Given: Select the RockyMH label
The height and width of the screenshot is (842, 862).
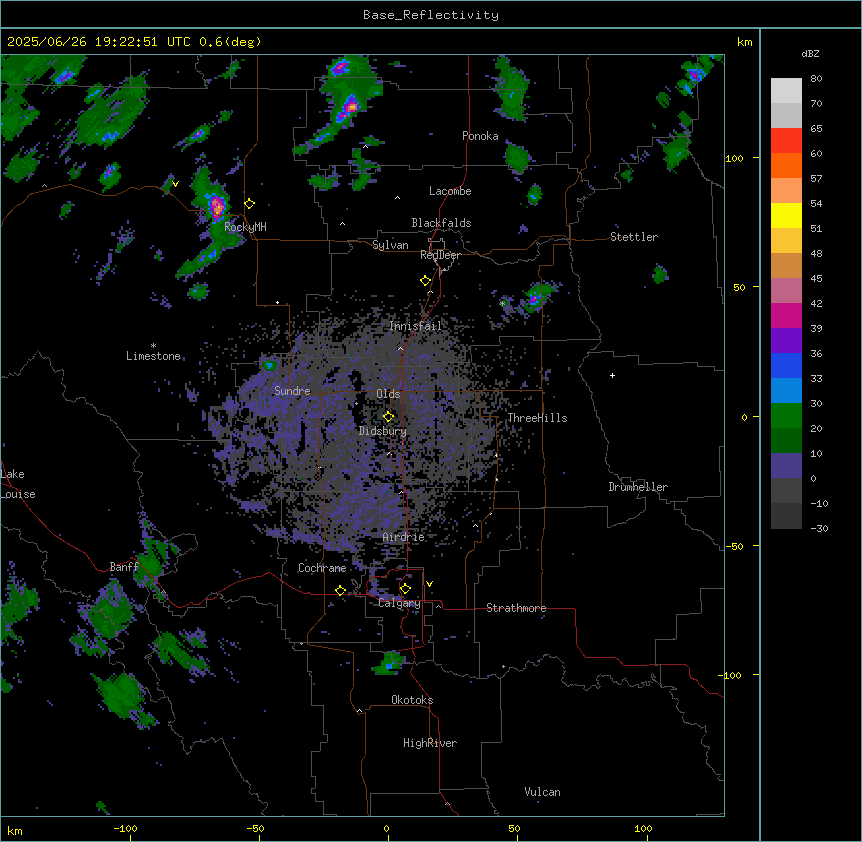Looking at the screenshot, I should [245, 227].
